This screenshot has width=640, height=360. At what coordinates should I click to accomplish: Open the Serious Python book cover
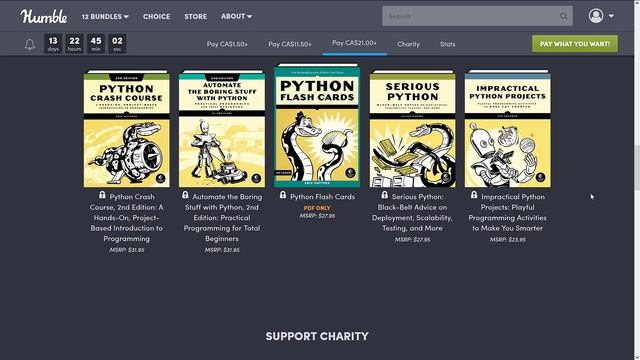[x=412, y=129]
